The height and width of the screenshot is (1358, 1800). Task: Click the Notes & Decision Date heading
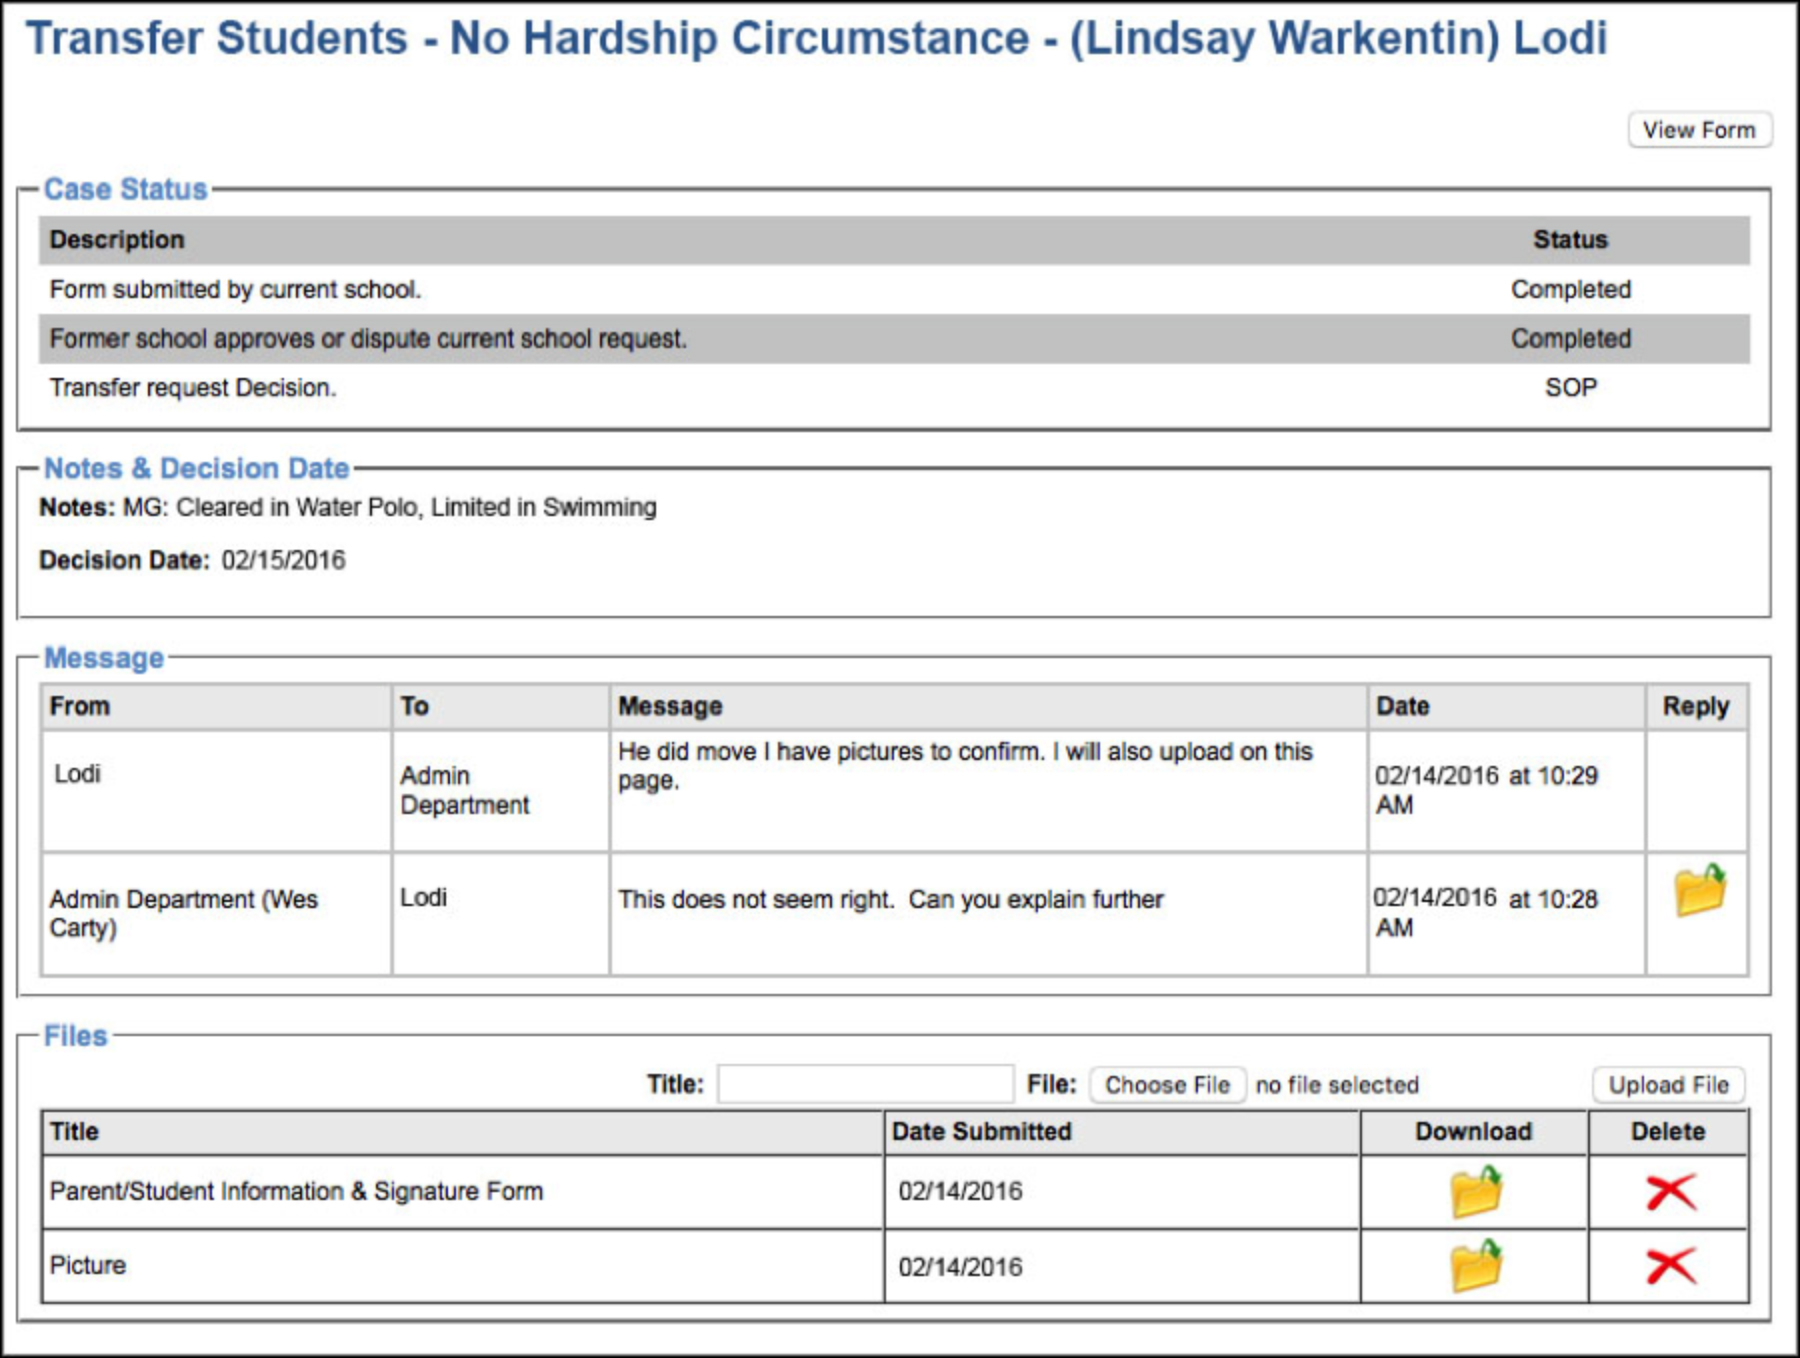[x=197, y=468]
